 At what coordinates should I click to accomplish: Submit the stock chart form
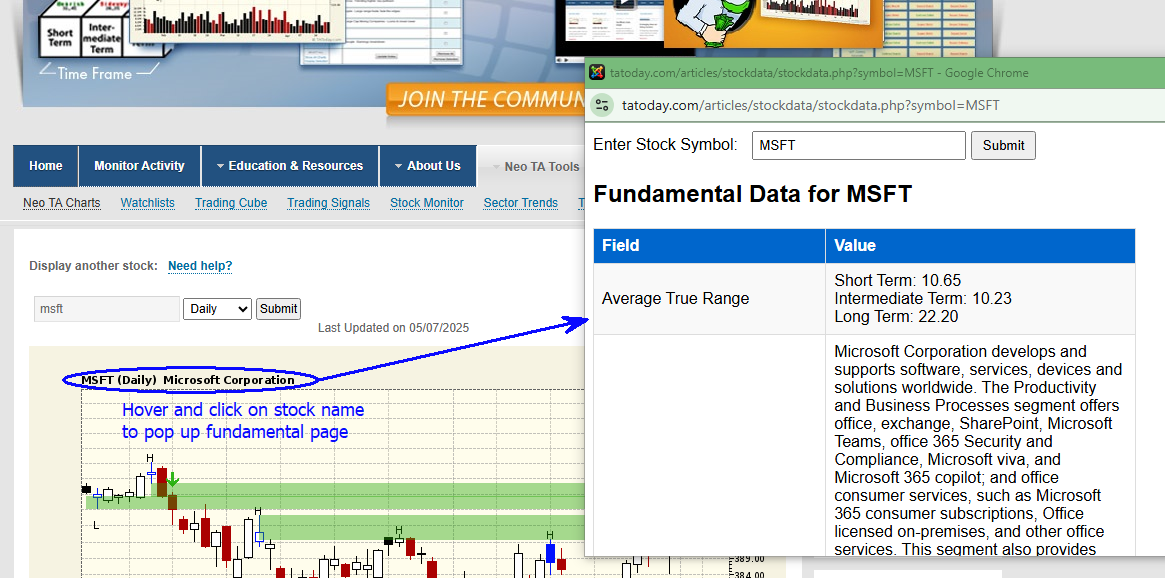click(x=279, y=309)
